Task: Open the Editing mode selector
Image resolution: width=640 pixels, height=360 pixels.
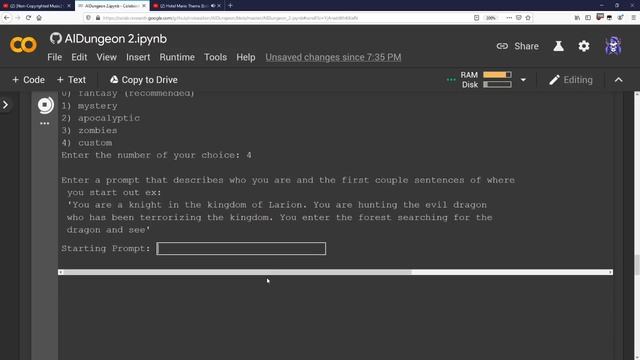Action: point(571,80)
